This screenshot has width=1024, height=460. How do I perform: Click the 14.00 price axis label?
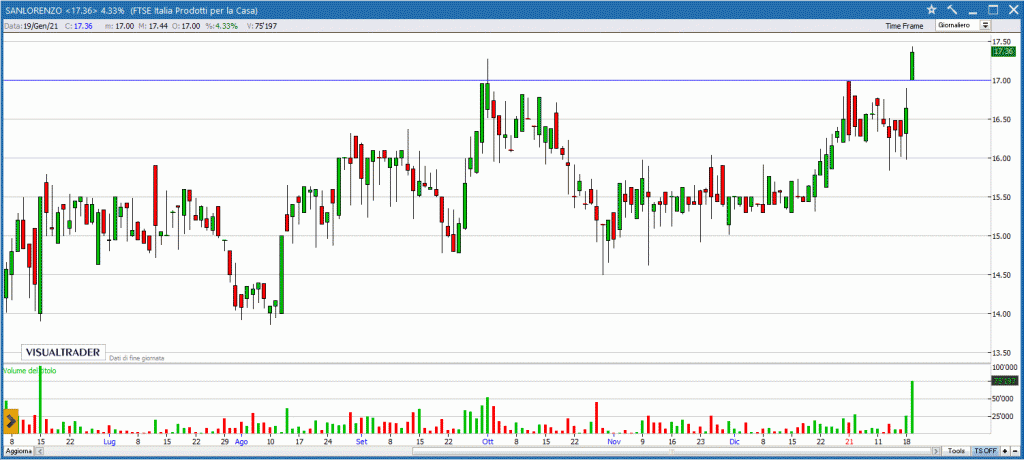(x=1002, y=314)
